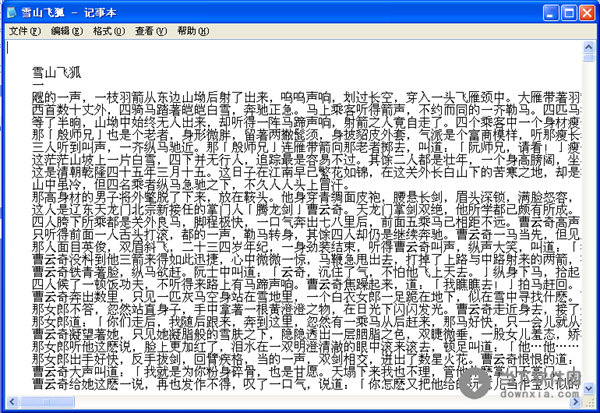
Task: Close the 雪山飞狐 Notepad window
Action: pyautogui.click(x=587, y=13)
